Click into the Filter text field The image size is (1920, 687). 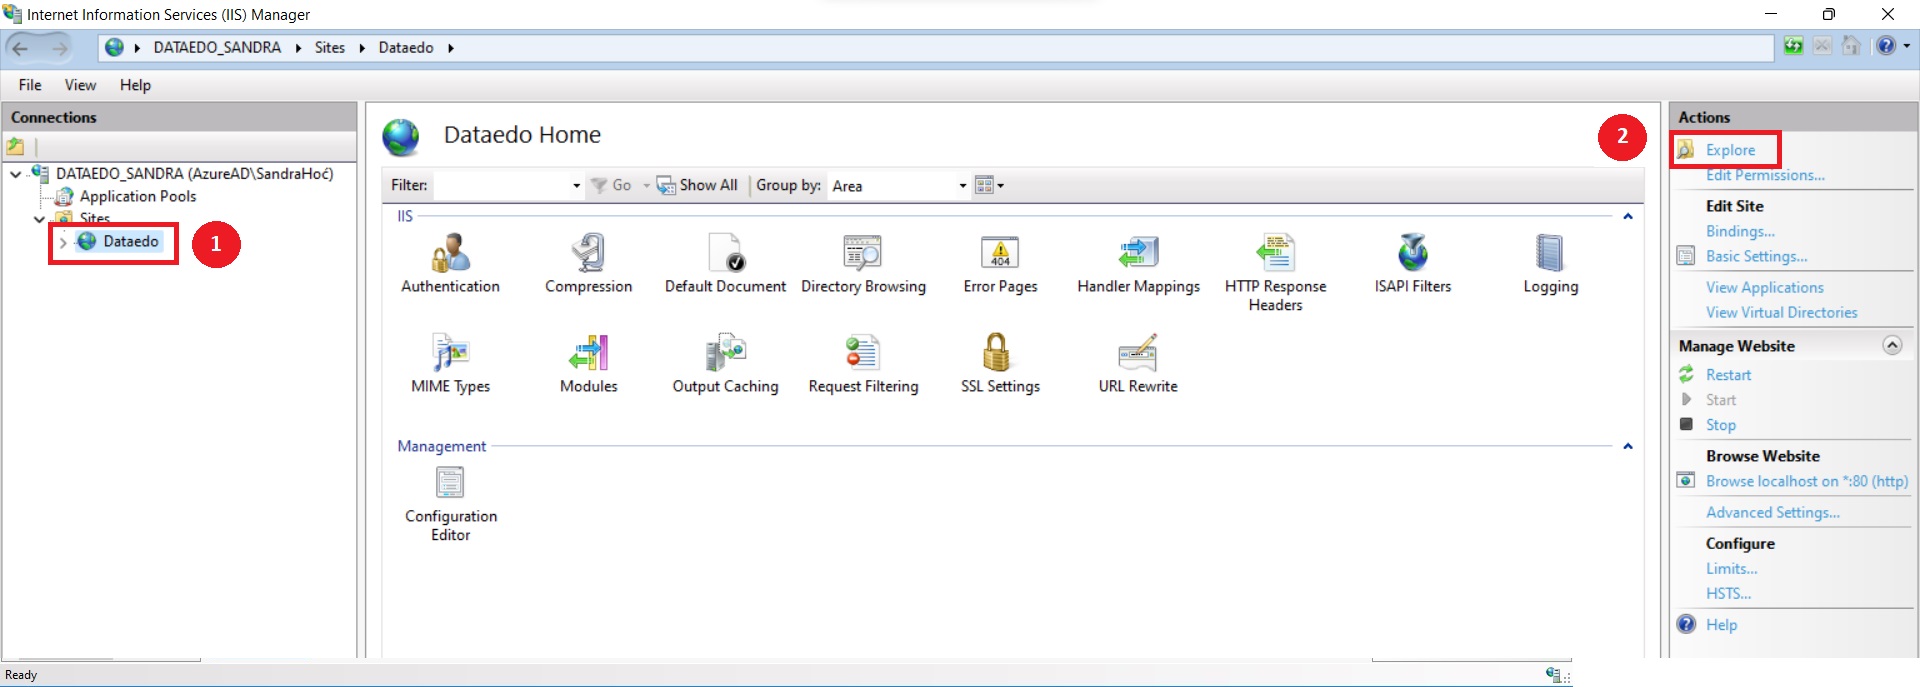pos(501,185)
